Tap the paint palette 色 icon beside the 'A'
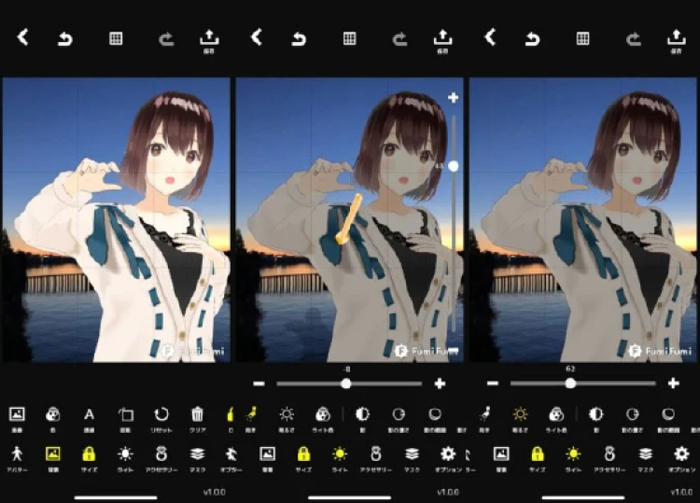 (x=53, y=415)
